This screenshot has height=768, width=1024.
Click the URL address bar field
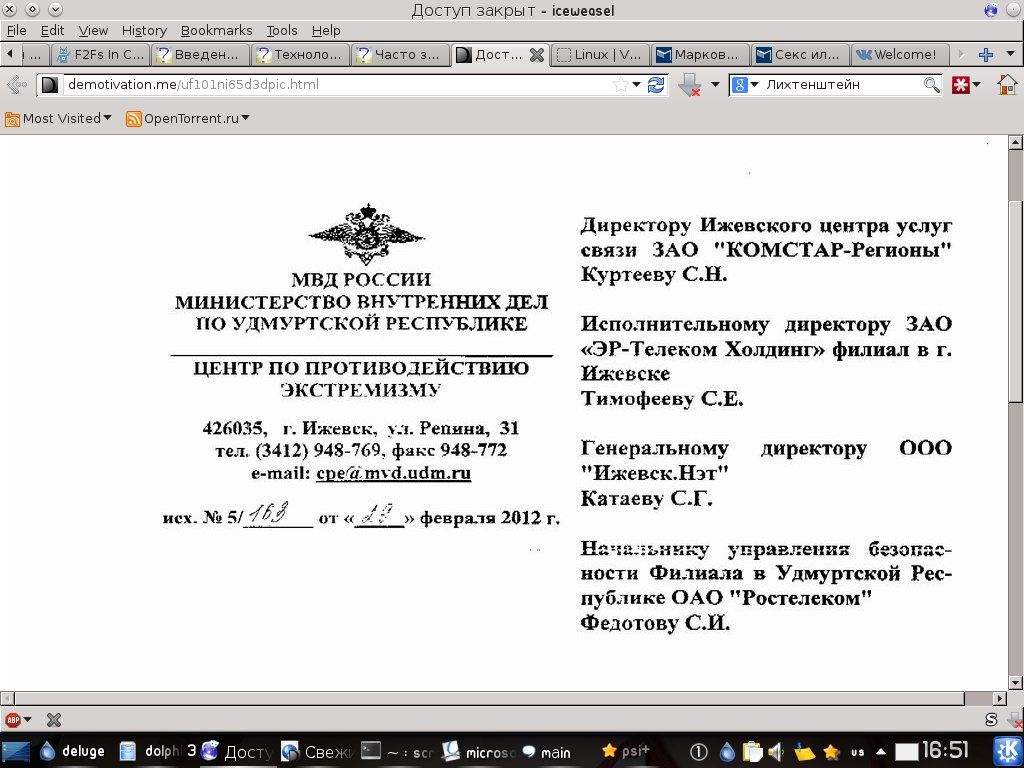[330, 85]
